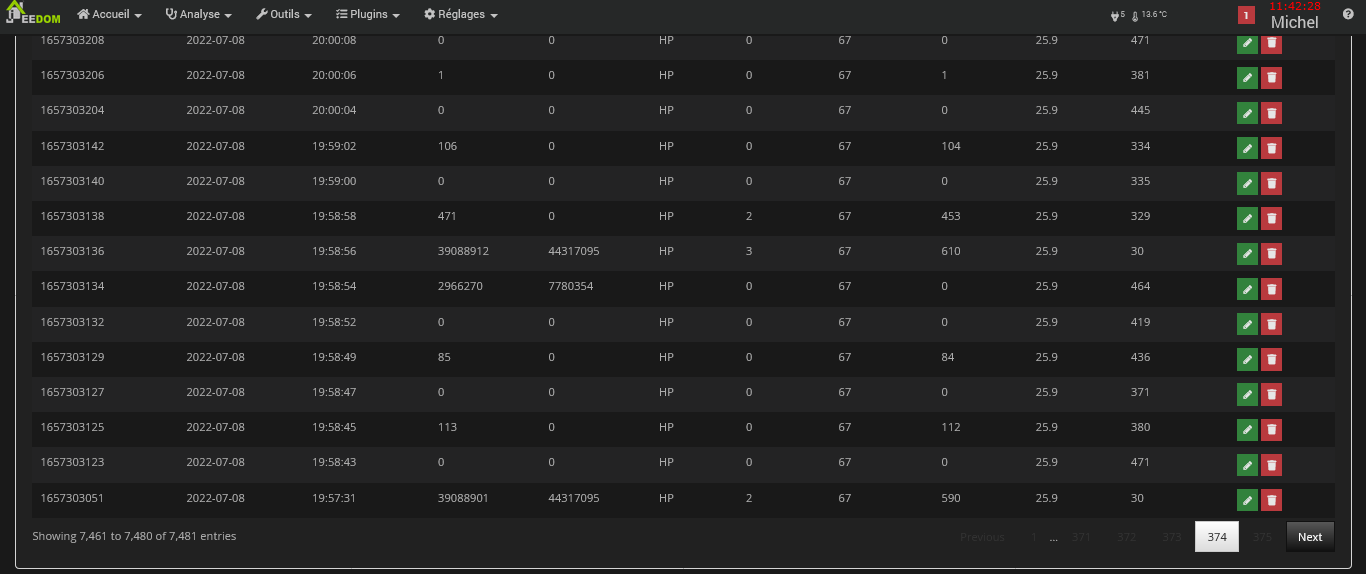Delete the row with ID 1657303206
This screenshot has height=574, width=1366.
tap(1271, 78)
